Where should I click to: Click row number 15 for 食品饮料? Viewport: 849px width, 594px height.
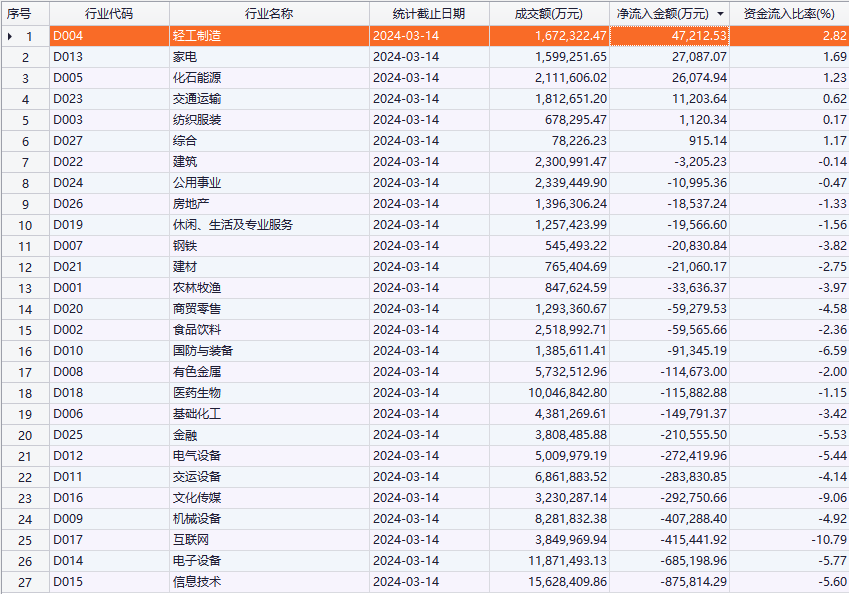click(26, 330)
